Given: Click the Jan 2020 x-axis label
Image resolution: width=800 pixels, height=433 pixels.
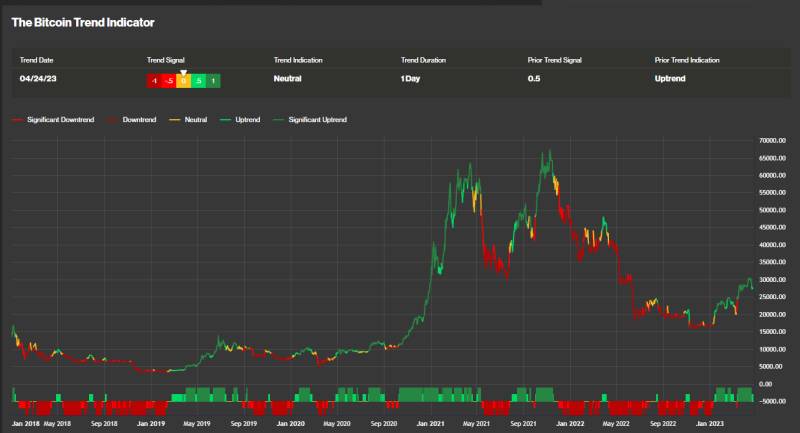Looking at the screenshot, I should point(290,424).
